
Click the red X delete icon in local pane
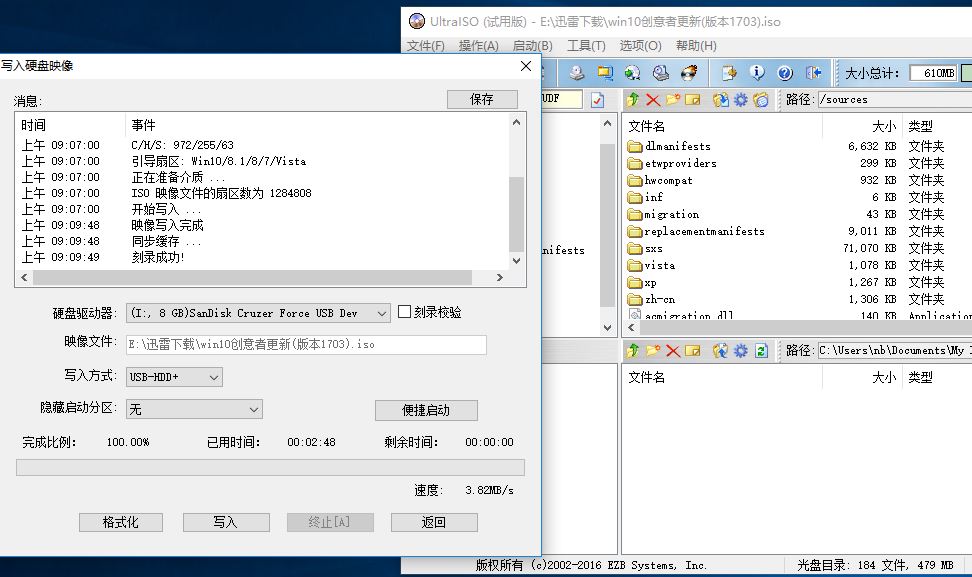pyautogui.click(x=673, y=351)
